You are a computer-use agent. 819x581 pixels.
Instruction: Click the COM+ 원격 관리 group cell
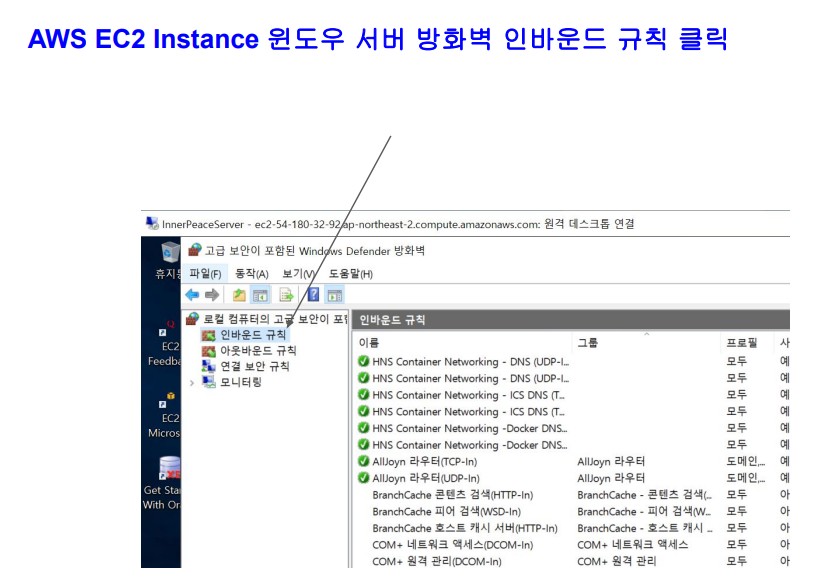click(616, 562)
